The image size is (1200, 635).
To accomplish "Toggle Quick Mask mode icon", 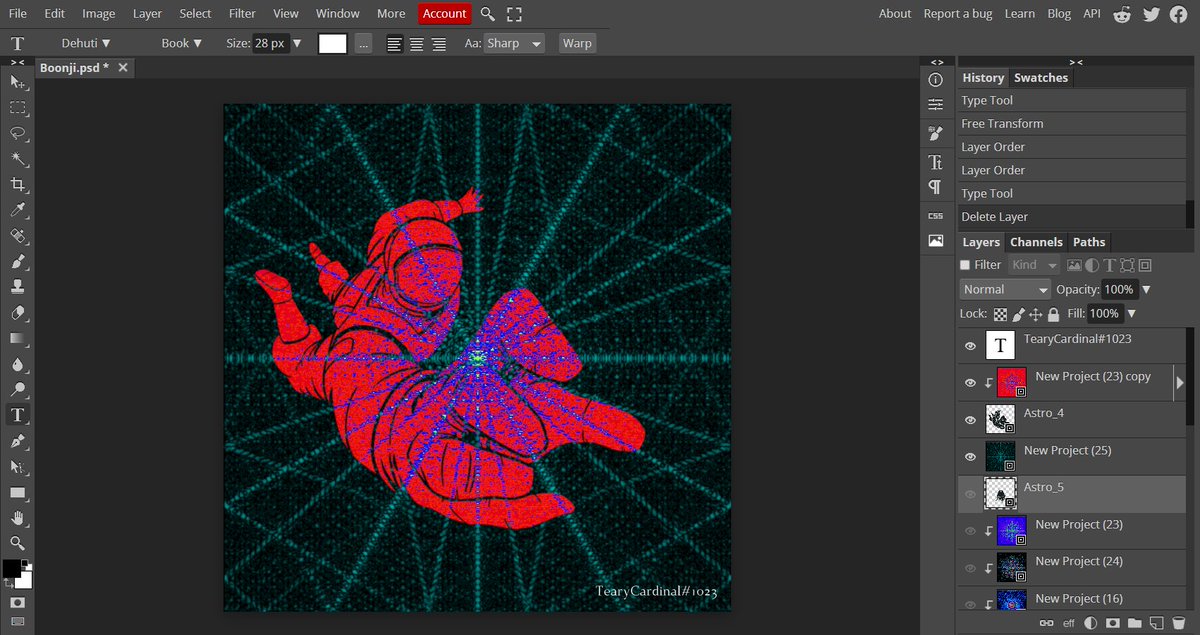I will [x=17, y=603].
